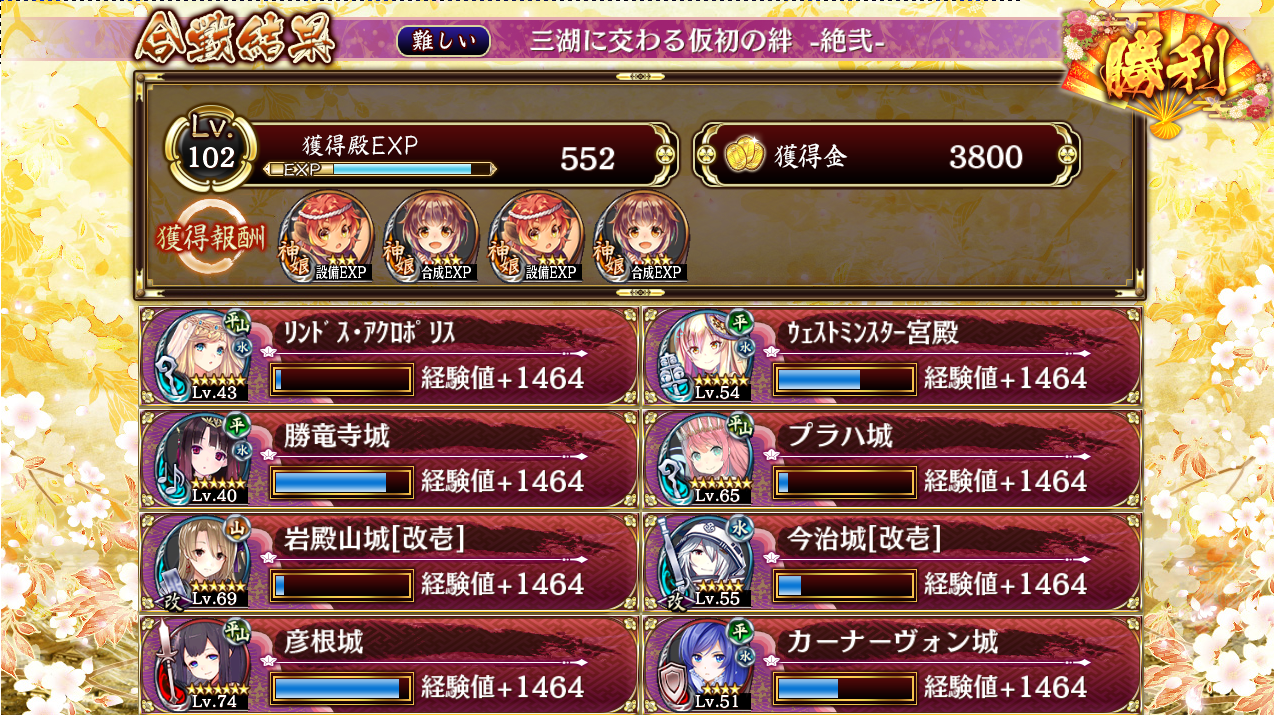Click the gold coin 獲得金 icon
The width and height of the screenshot is (1274, 715).
pos(744,155)
